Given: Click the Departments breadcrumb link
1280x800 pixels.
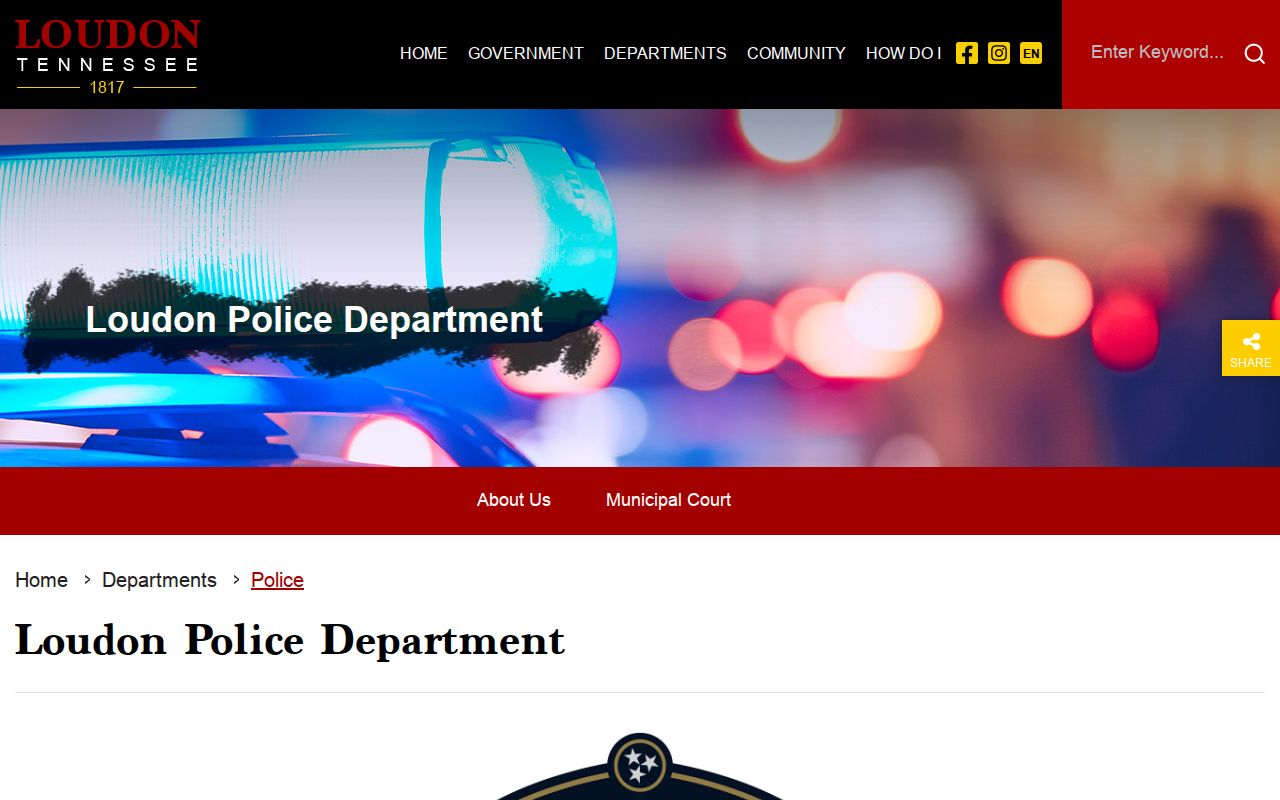Looking at the screenshot, I should (159, 580).
